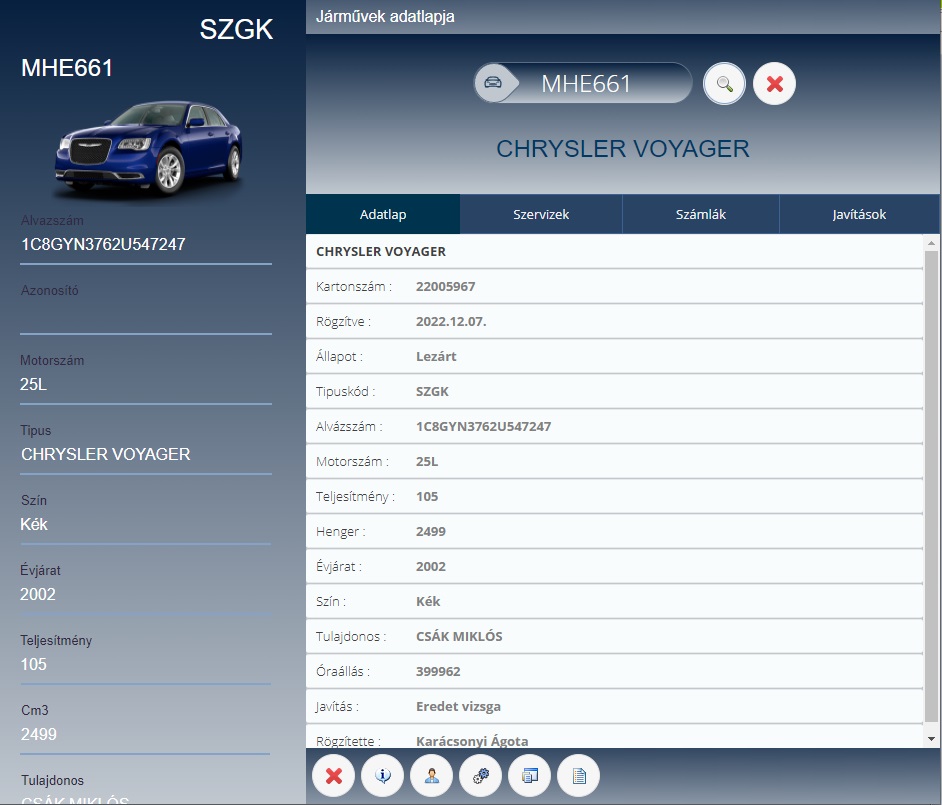Click Óraállás value 399962

438,671
